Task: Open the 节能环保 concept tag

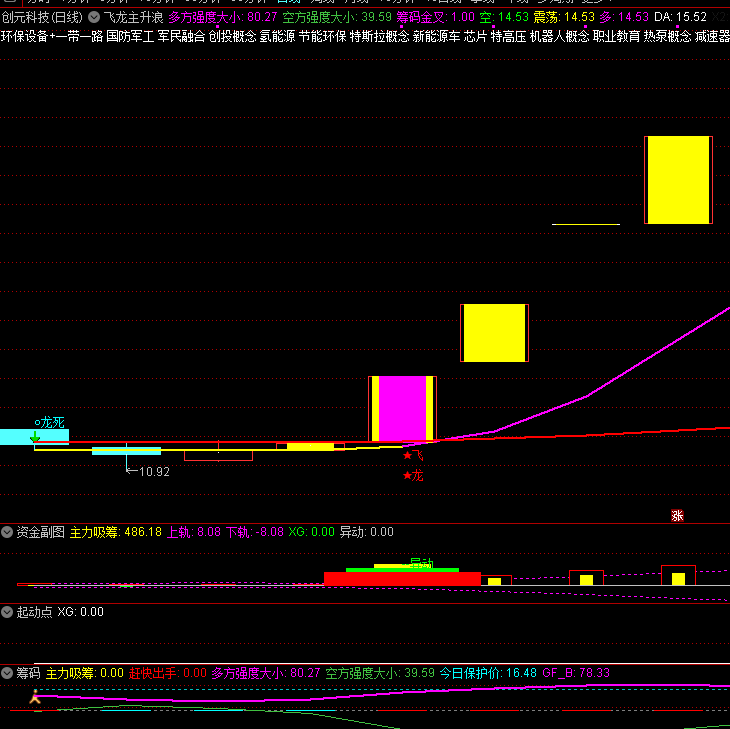Action: pyautogui.click(x=323, y=36)
